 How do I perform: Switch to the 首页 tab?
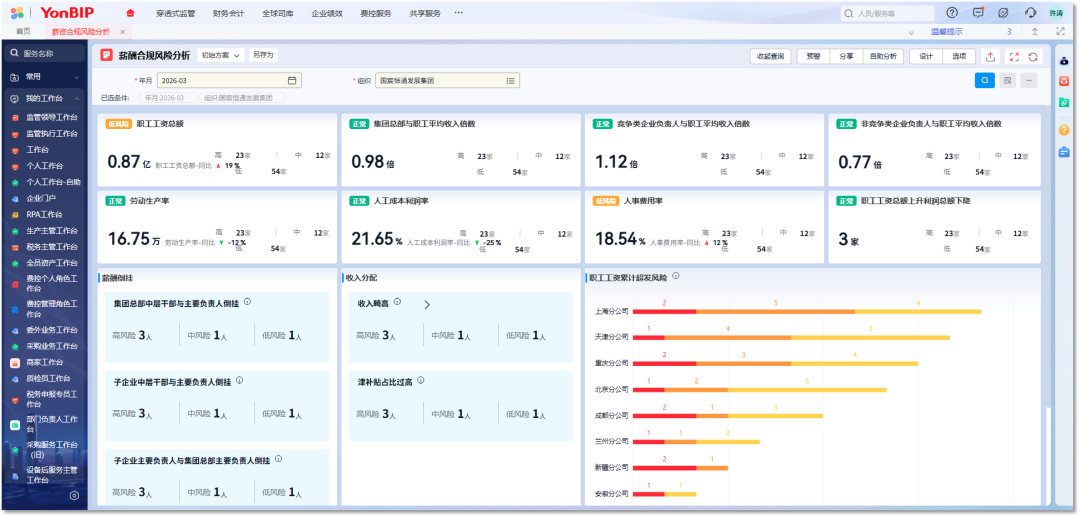coord(23,32)
